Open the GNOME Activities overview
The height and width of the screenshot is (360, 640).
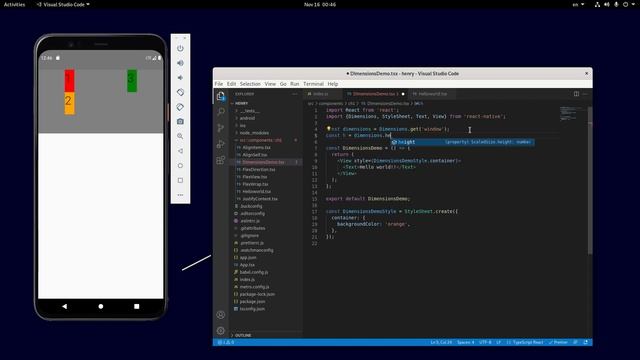14,4
